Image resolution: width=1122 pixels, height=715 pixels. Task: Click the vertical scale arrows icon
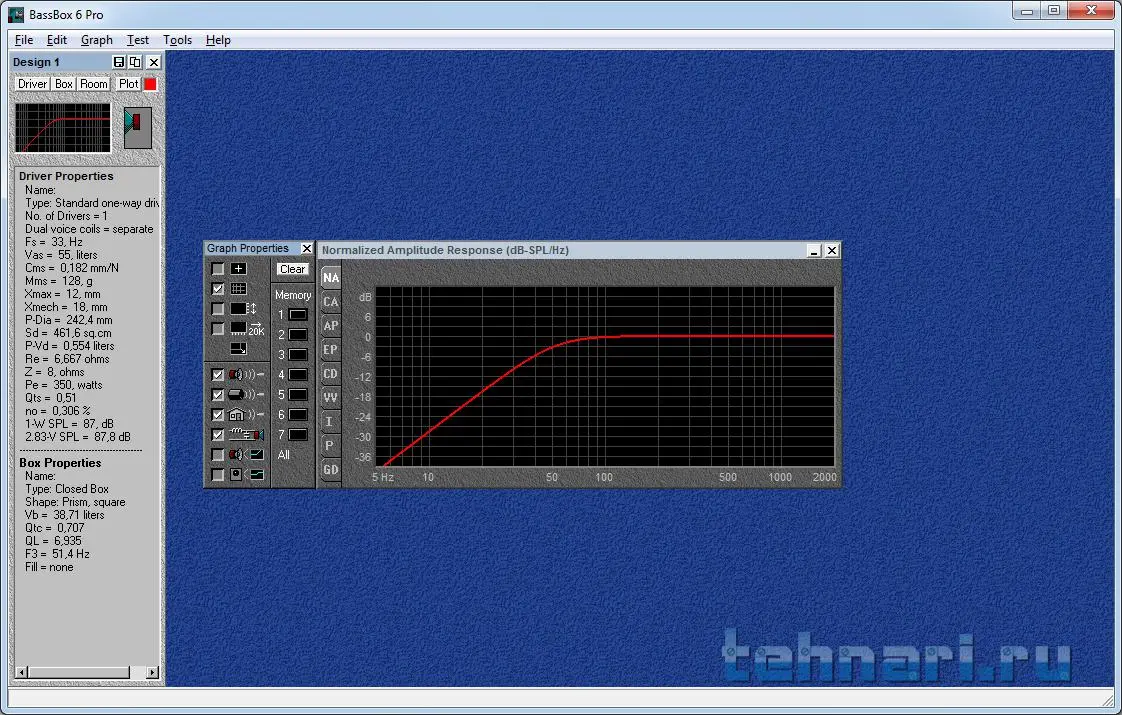[243, 309]
